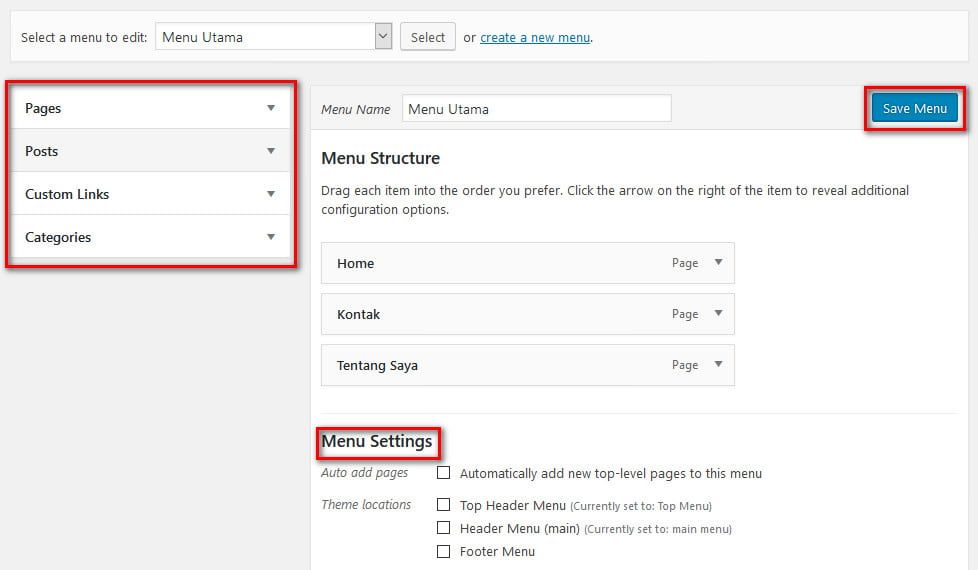Enable automatically add new top-level pages
The height and width of the screenshot is (570, 978).
443,473
